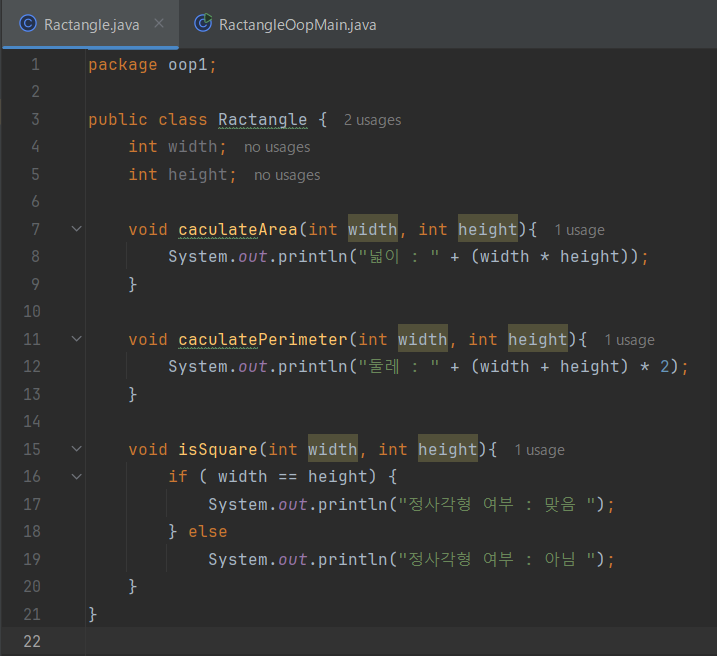
Task: Click the string "넓이 : " on line 8
Action: coord(399,256)
